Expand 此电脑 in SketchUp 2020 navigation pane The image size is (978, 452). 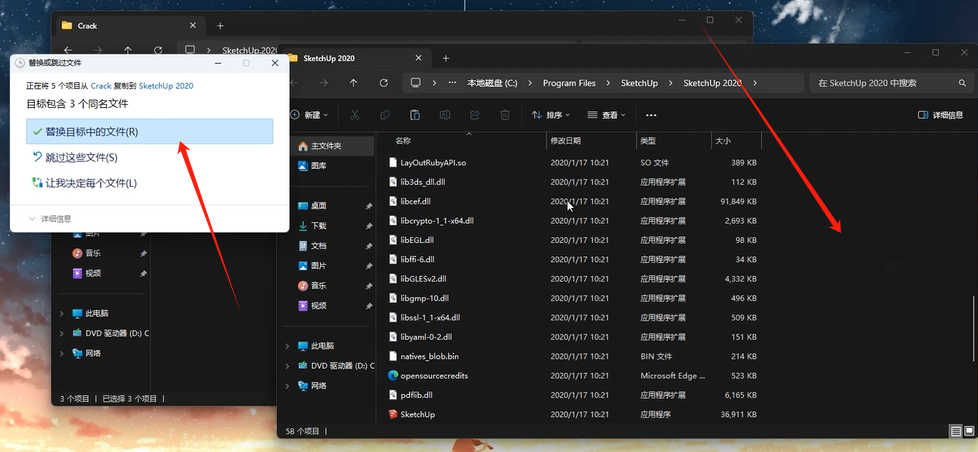coord(288,345)
